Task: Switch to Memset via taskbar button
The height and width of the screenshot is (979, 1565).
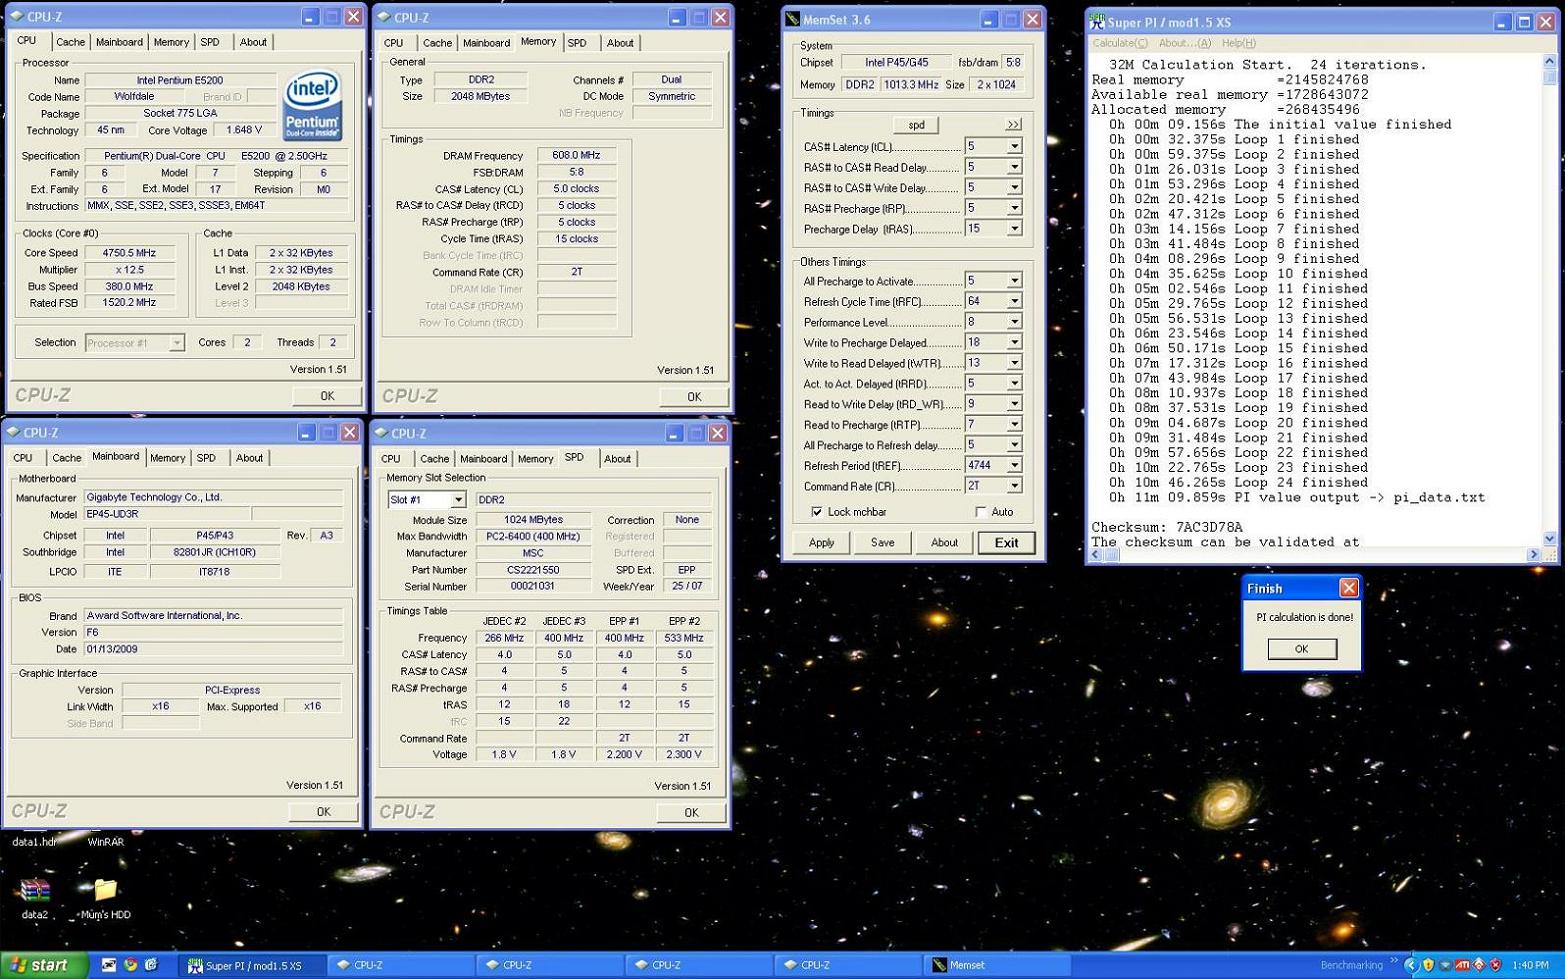Action: (x=994, y=965)
